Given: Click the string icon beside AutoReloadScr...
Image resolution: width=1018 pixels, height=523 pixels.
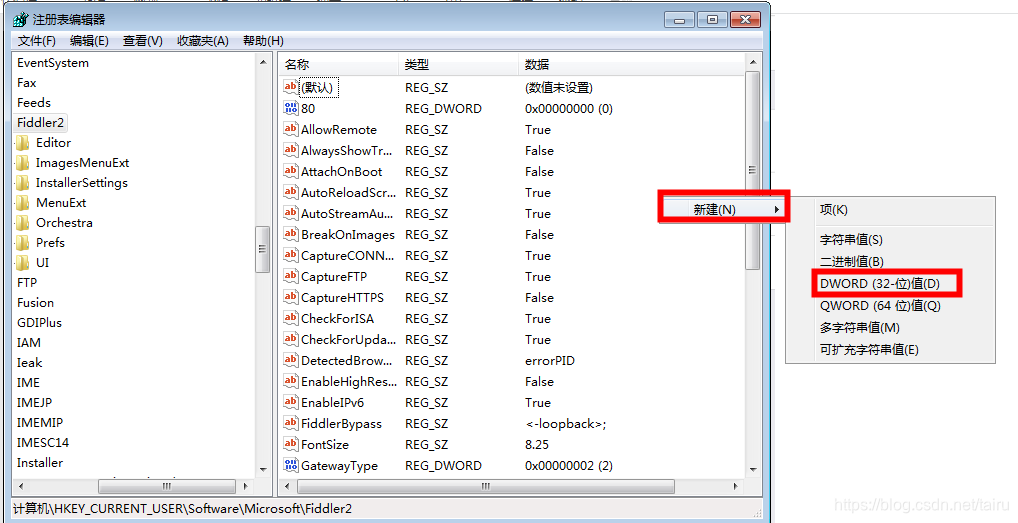Looking at the screenshot, I should [290, 192].
